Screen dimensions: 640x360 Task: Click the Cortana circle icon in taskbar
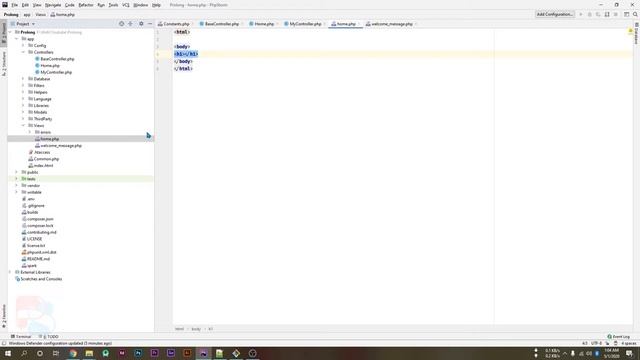[40, 353]
